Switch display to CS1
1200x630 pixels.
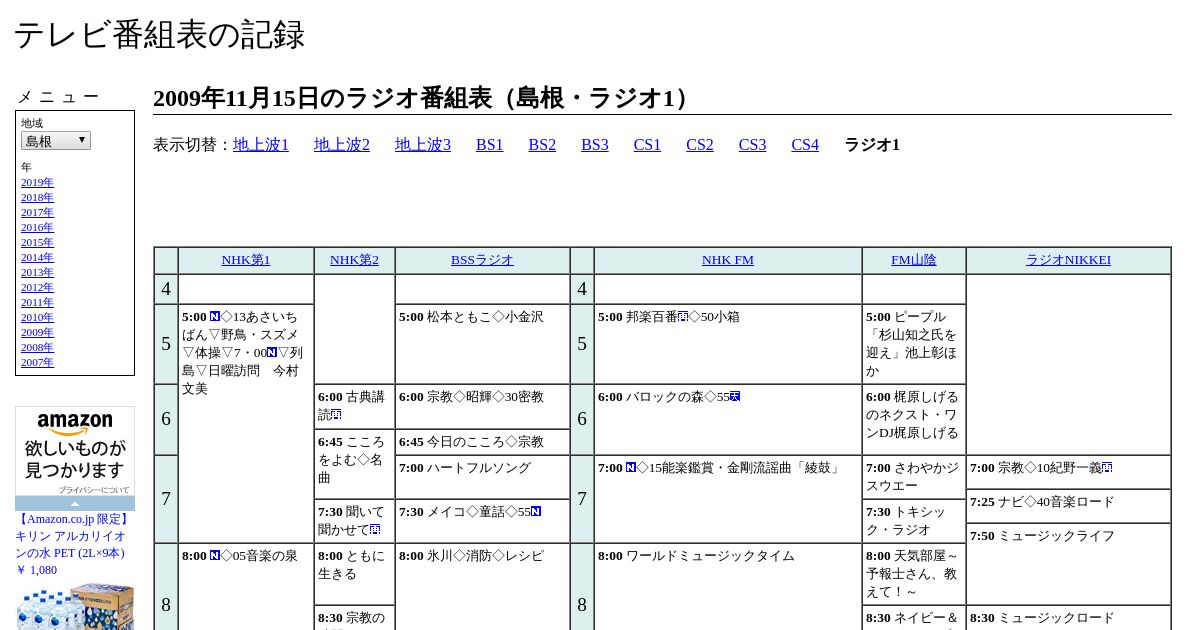[647, 145]
